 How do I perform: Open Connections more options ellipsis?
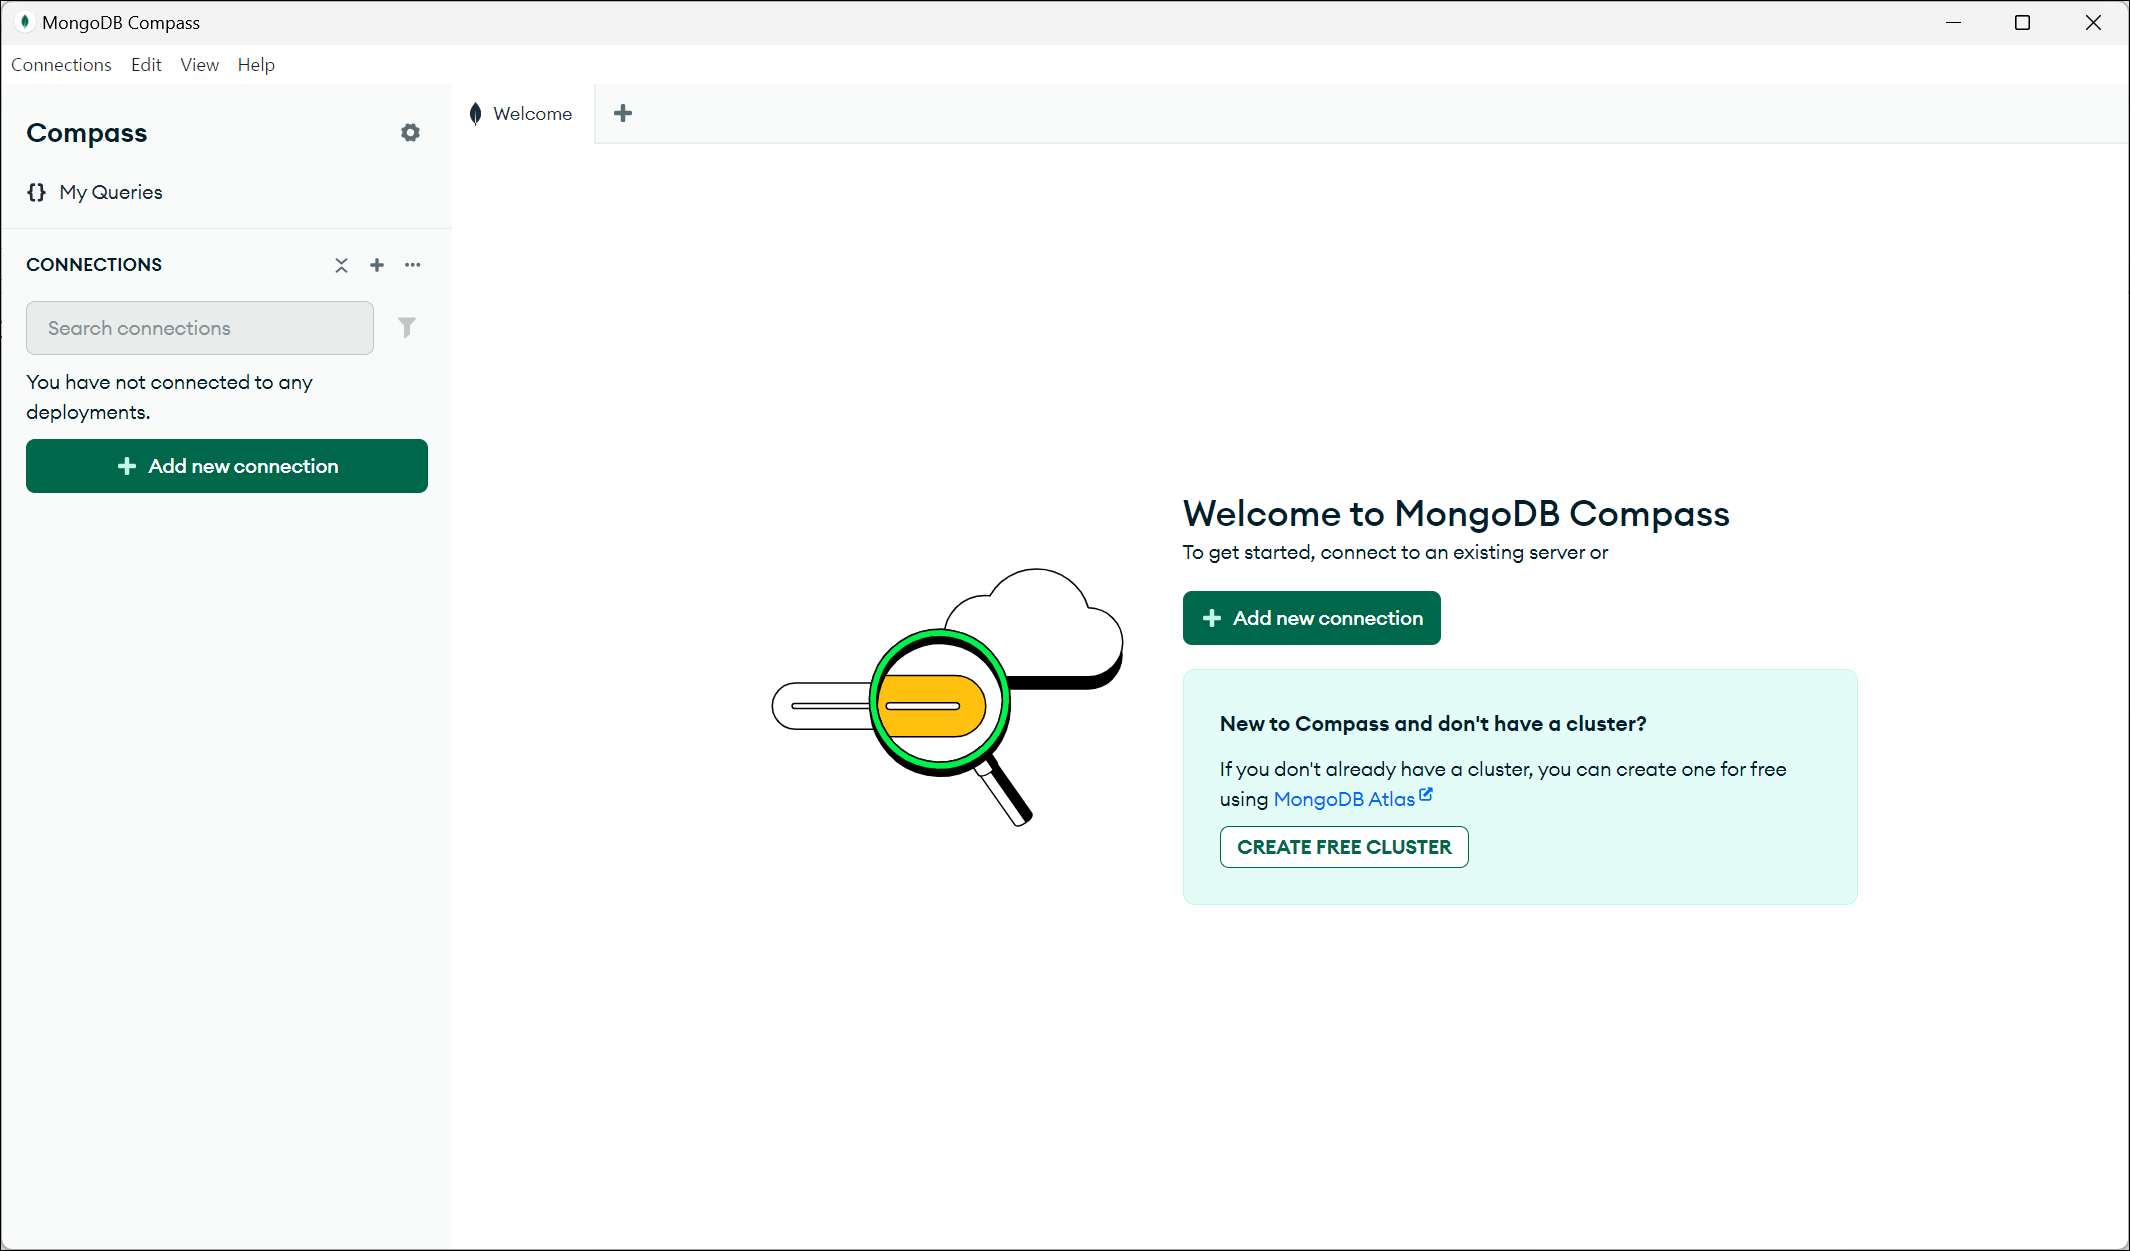click(413, 265)
